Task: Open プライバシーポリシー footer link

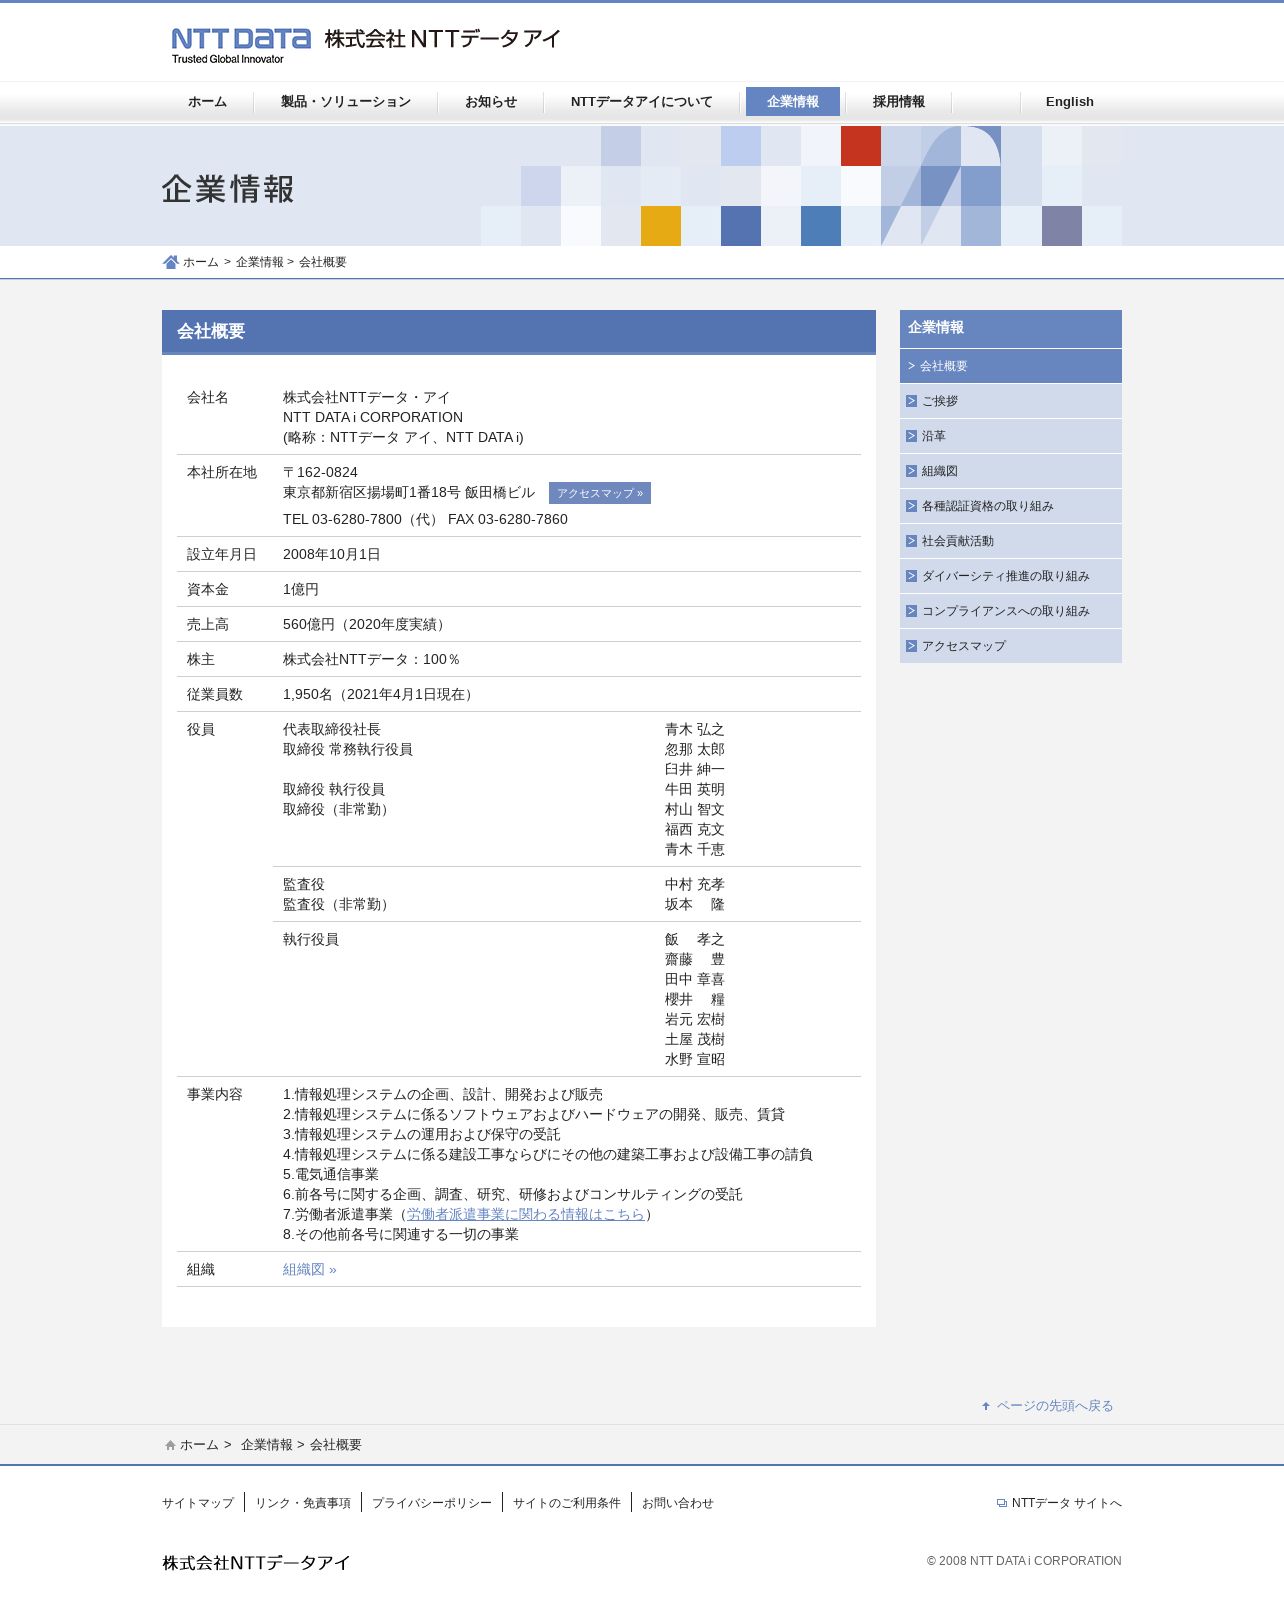Action: pos(432,1503)
